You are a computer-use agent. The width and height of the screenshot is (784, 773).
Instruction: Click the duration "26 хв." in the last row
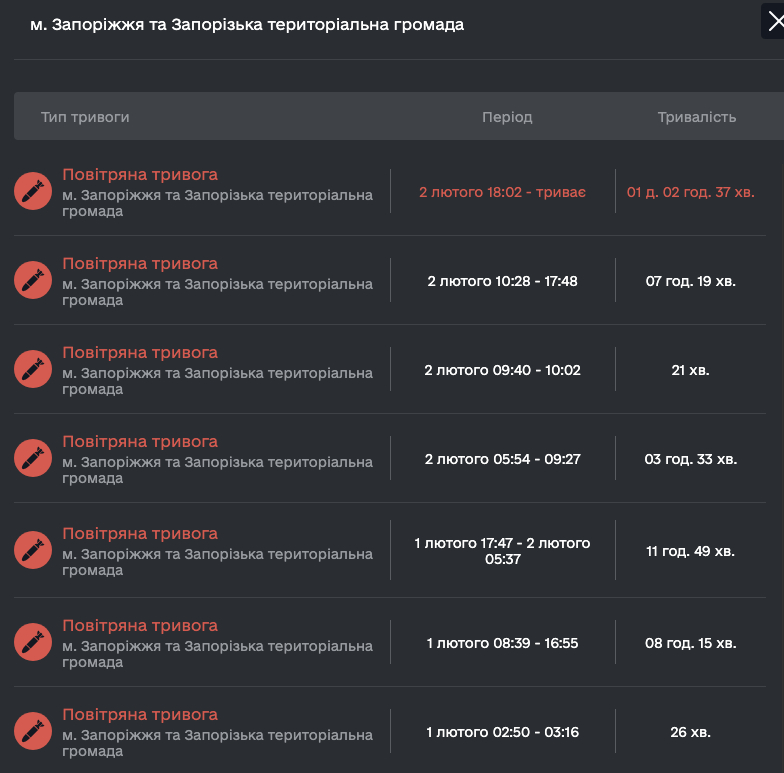tap(690, 732)
